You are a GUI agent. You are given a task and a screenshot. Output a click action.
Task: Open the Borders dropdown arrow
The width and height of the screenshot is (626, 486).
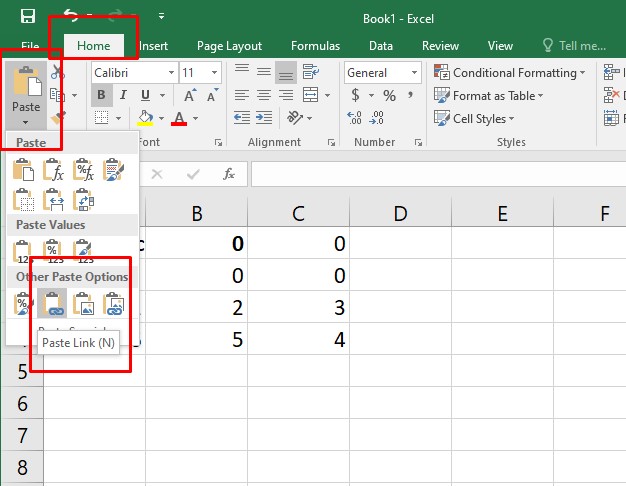click(x=119, y=118)
